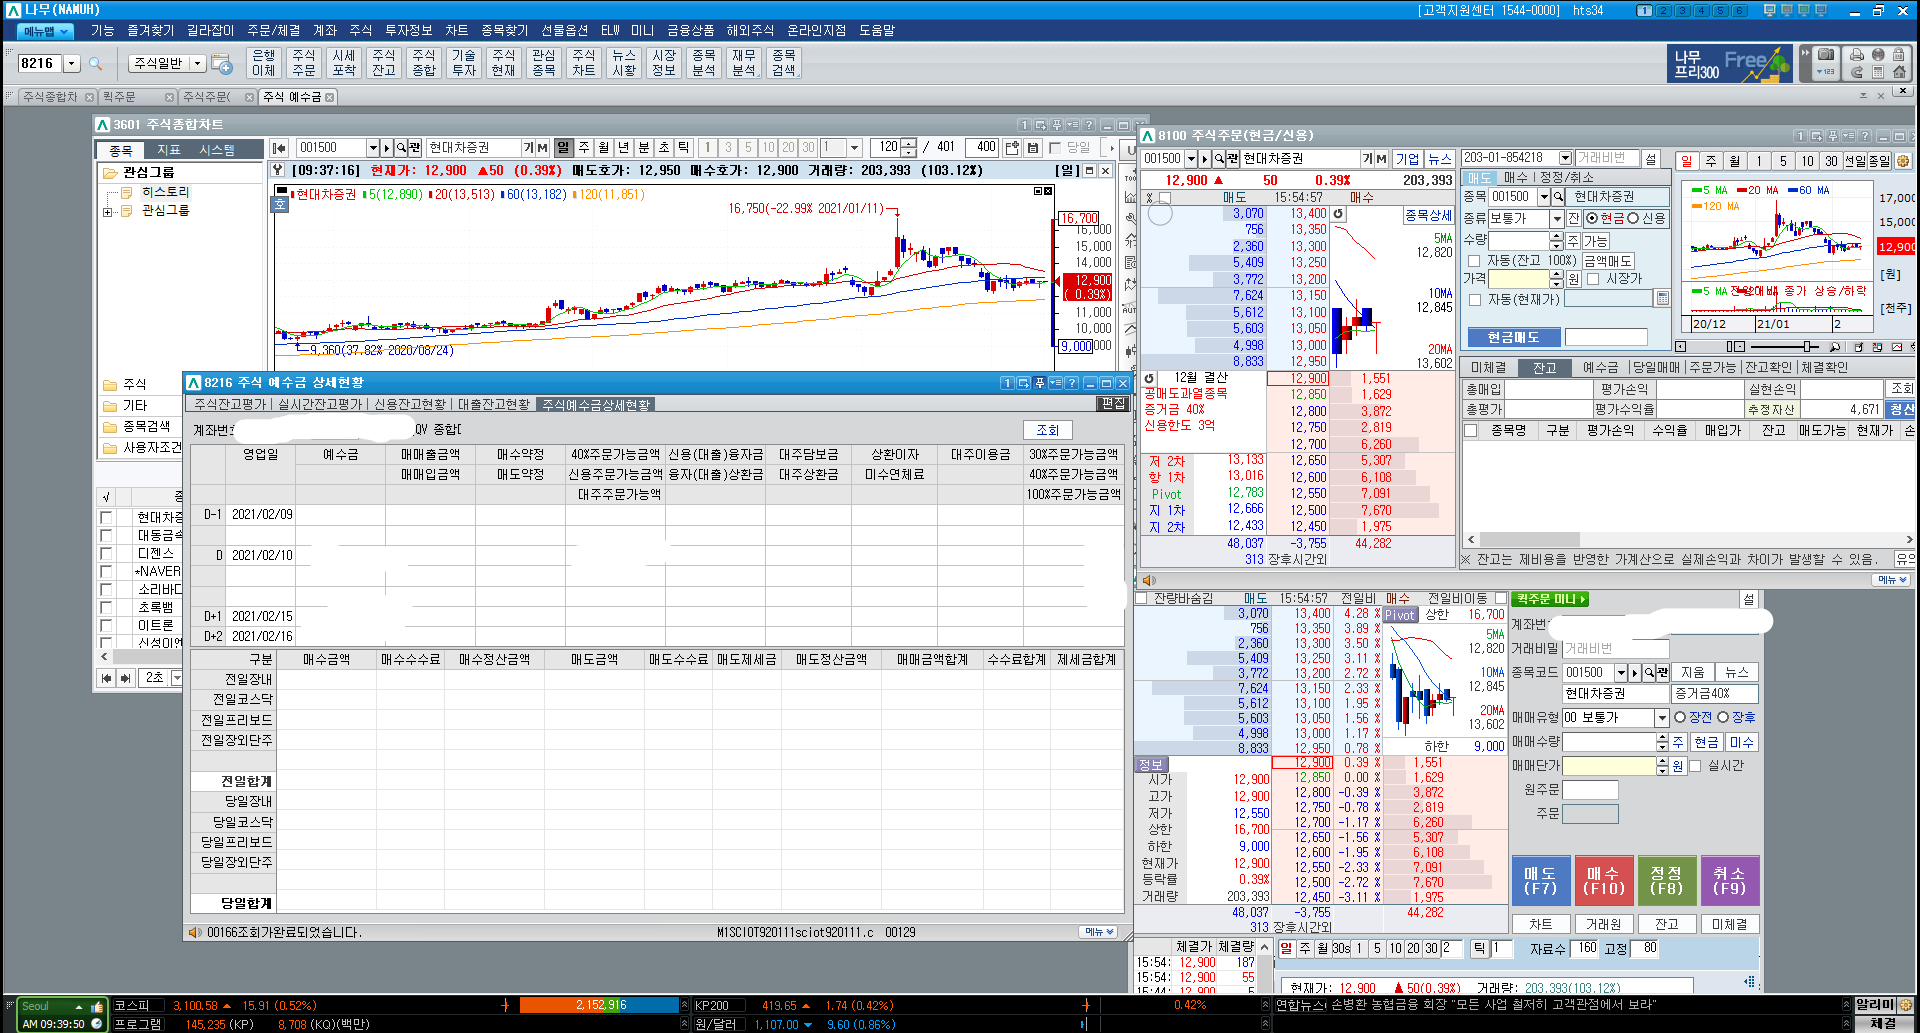The image size is (1920, 1033).
Task: Open the 종목검색 toolbar shortcut
Action: [x=784, y=63]
